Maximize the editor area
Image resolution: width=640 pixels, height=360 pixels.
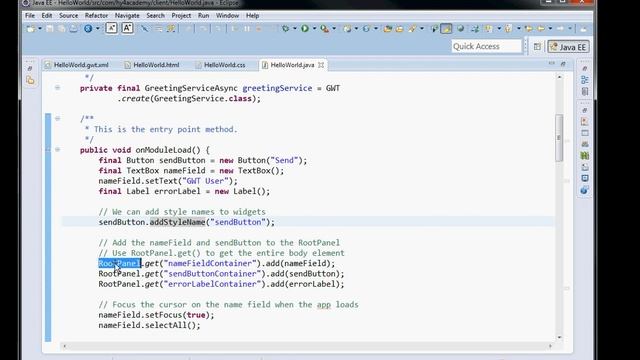click(563, 64)
